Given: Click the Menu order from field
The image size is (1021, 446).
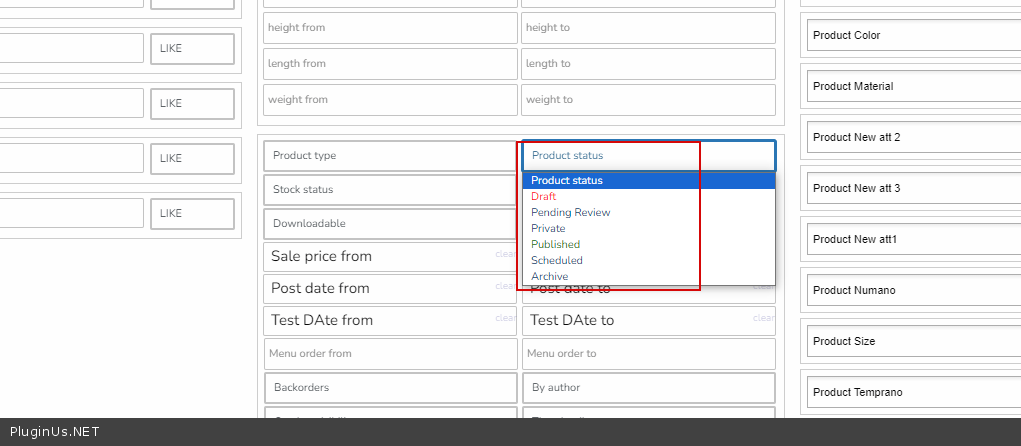Looking at the screenshot, I should click(x=390, y=353).
